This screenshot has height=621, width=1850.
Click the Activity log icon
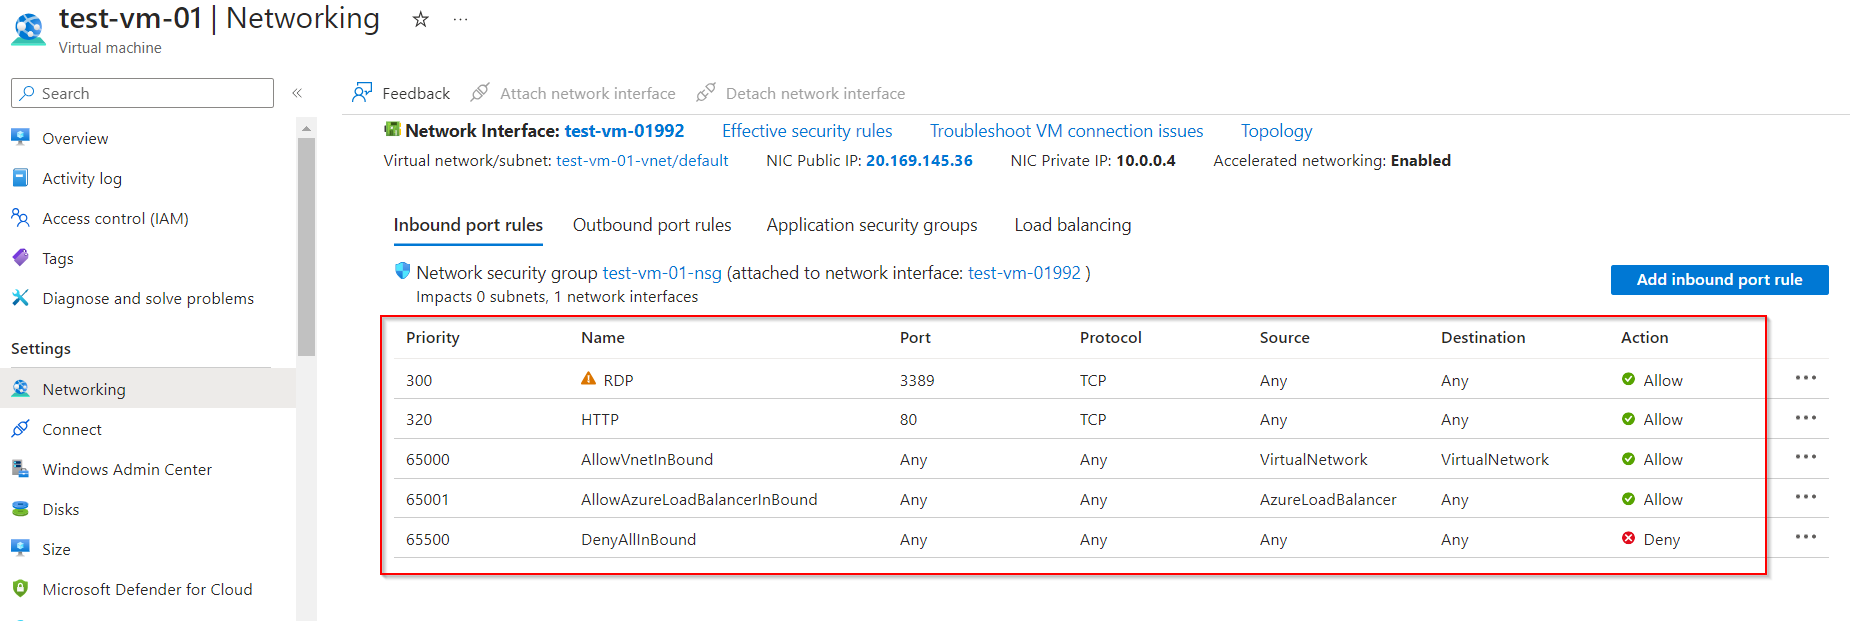click(20, 177)
